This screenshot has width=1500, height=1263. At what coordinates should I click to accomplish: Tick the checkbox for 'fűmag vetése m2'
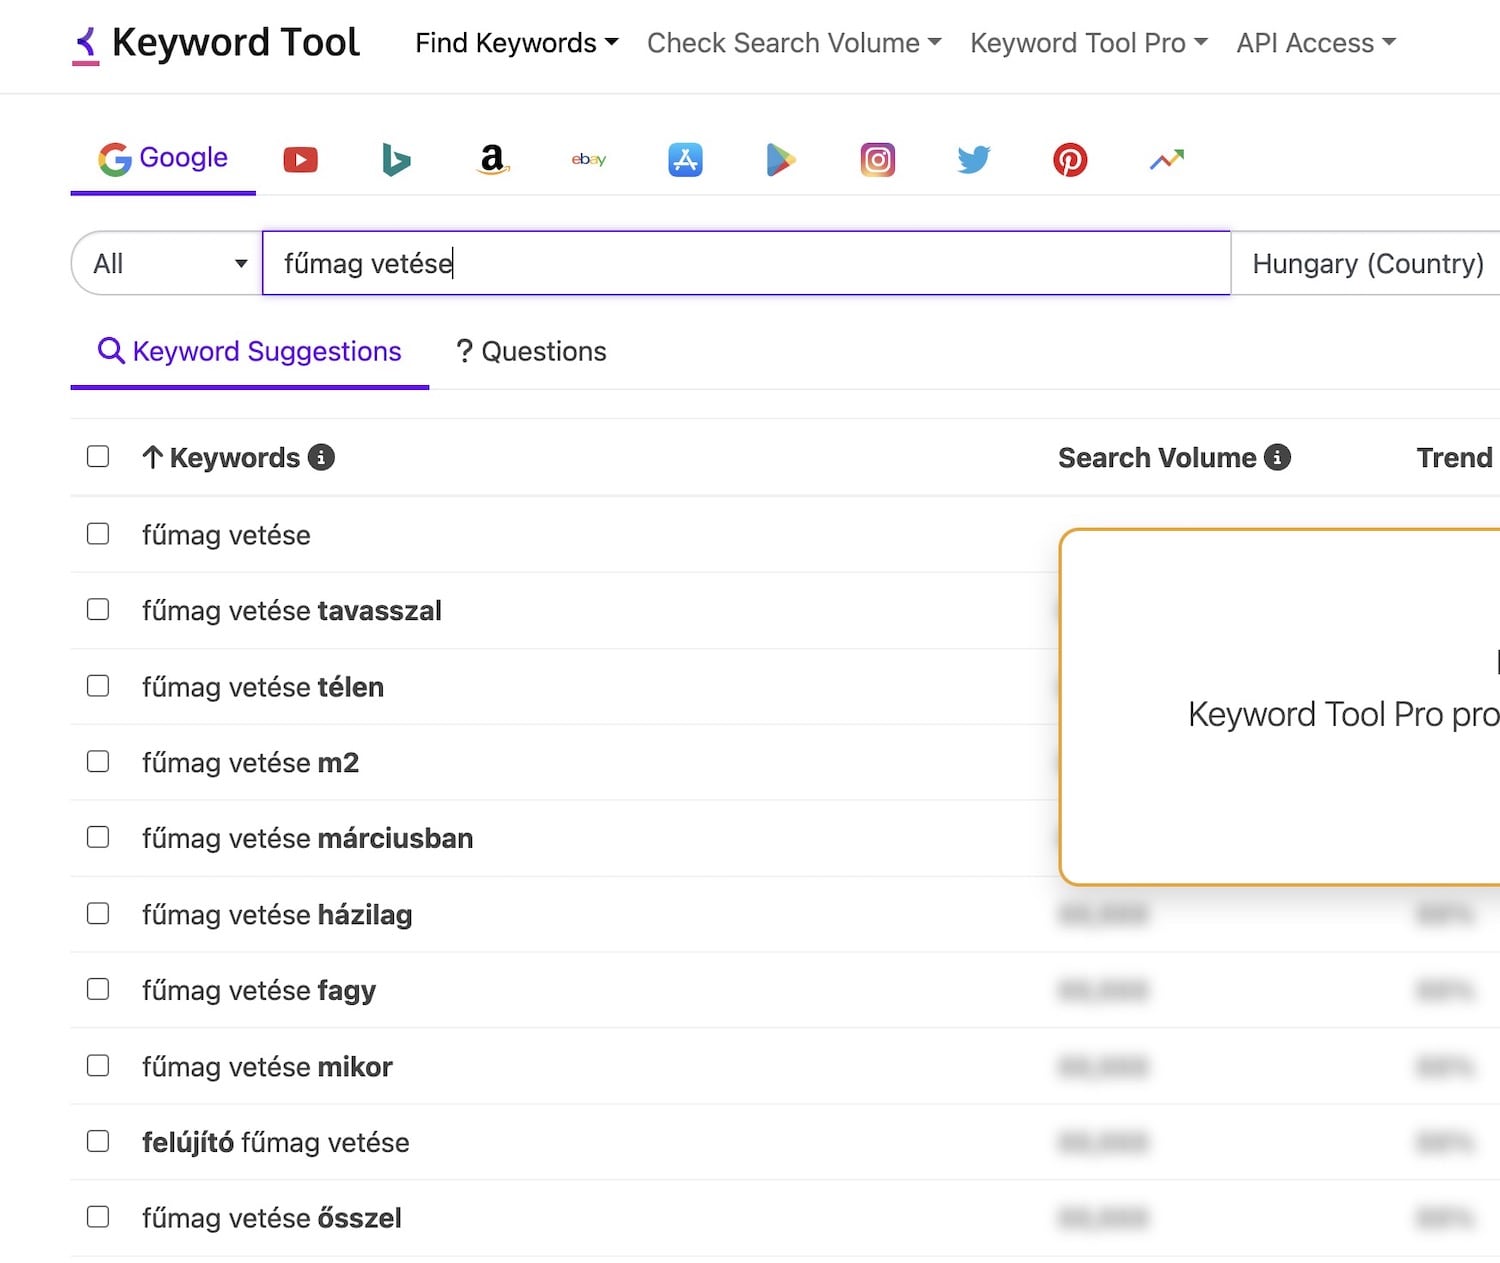(x=98, y=762)
